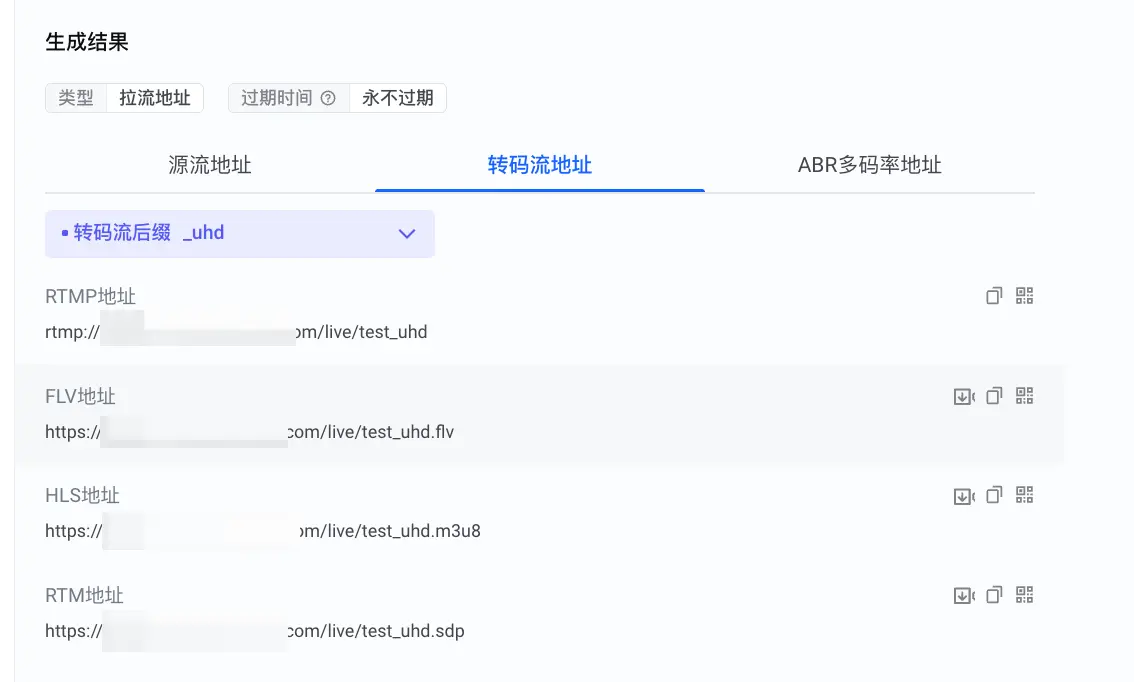Image resolution: width=1134 pixels, height=682 pixels.
Task: Show QR code for RTM address
Action: pos(1024,594)
